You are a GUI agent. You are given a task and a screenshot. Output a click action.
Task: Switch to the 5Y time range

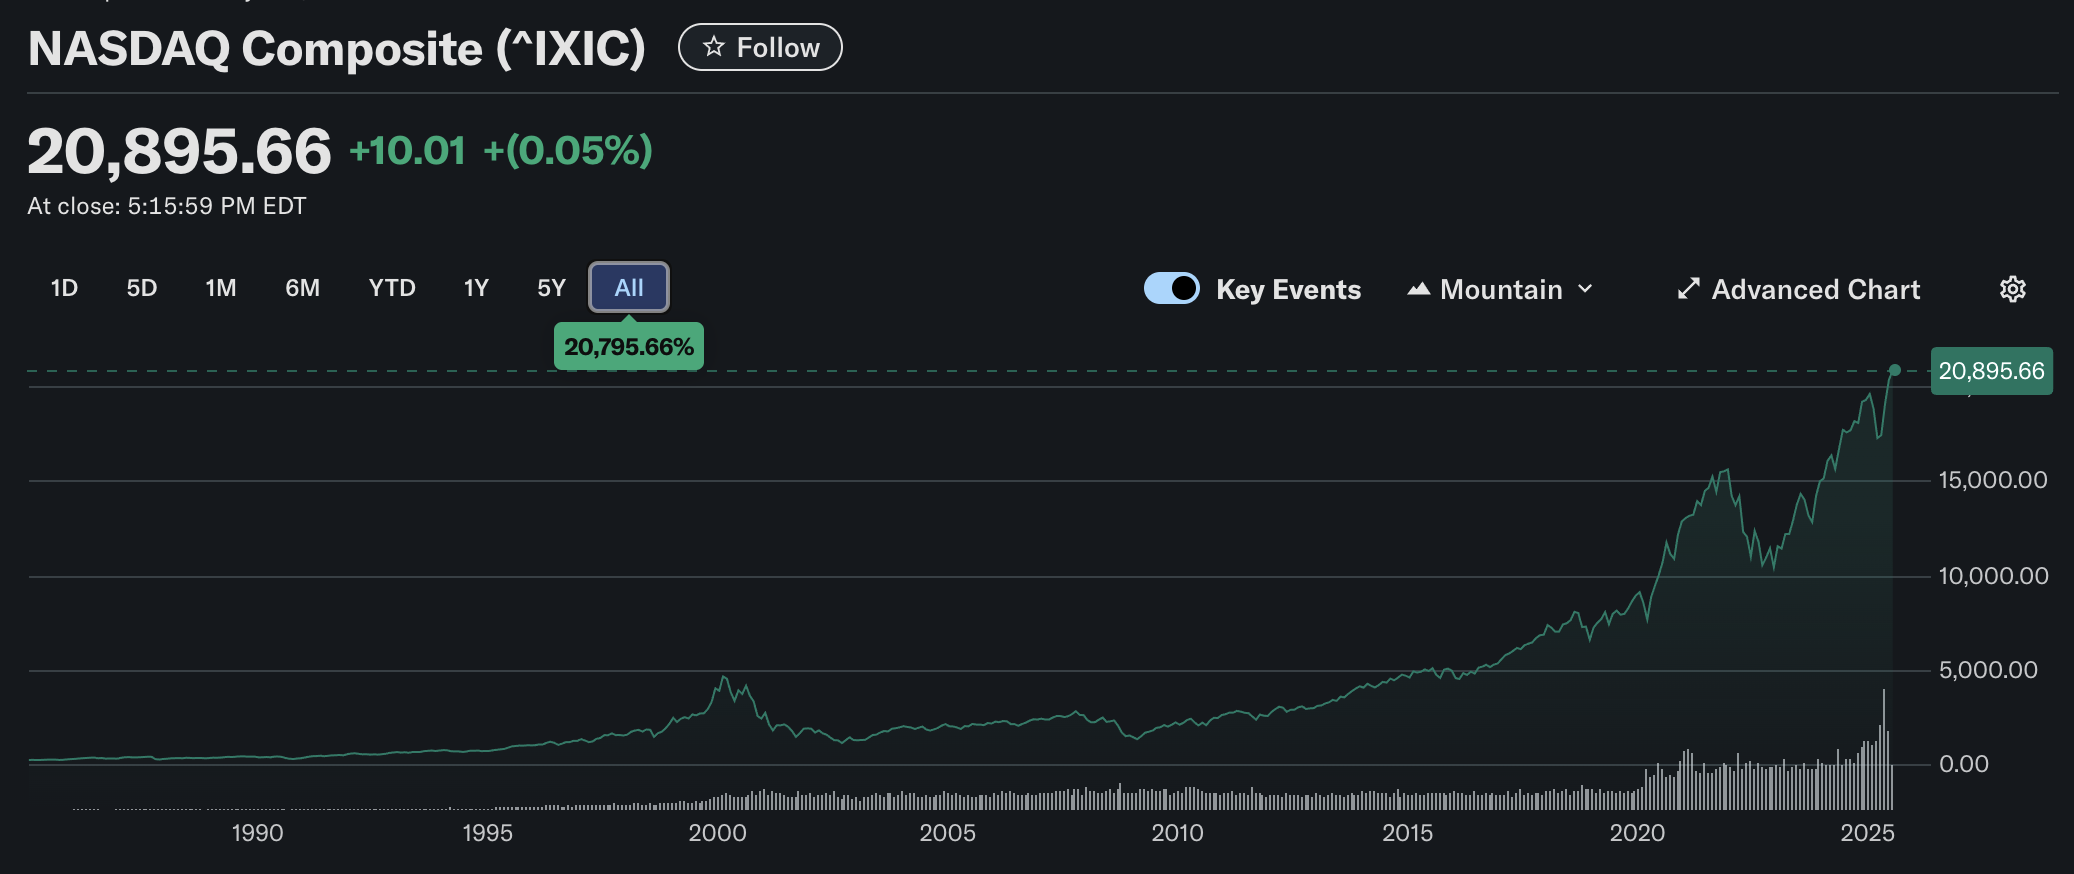[x=551, y=288]
